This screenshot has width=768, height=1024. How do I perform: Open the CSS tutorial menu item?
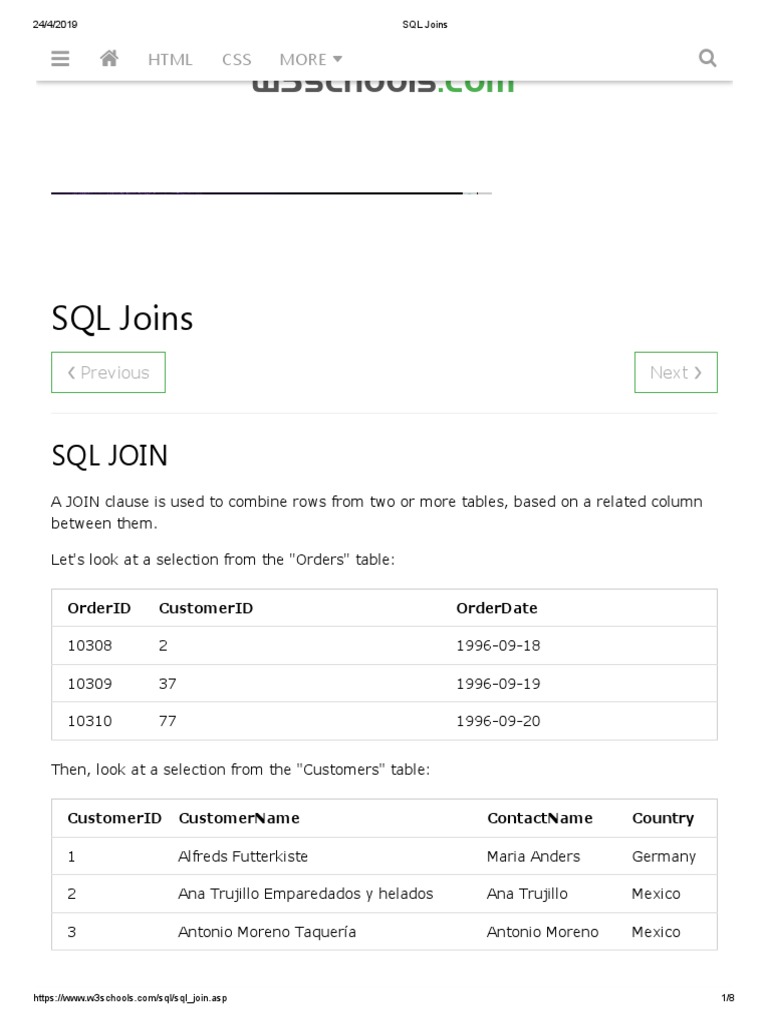[237, 59]
